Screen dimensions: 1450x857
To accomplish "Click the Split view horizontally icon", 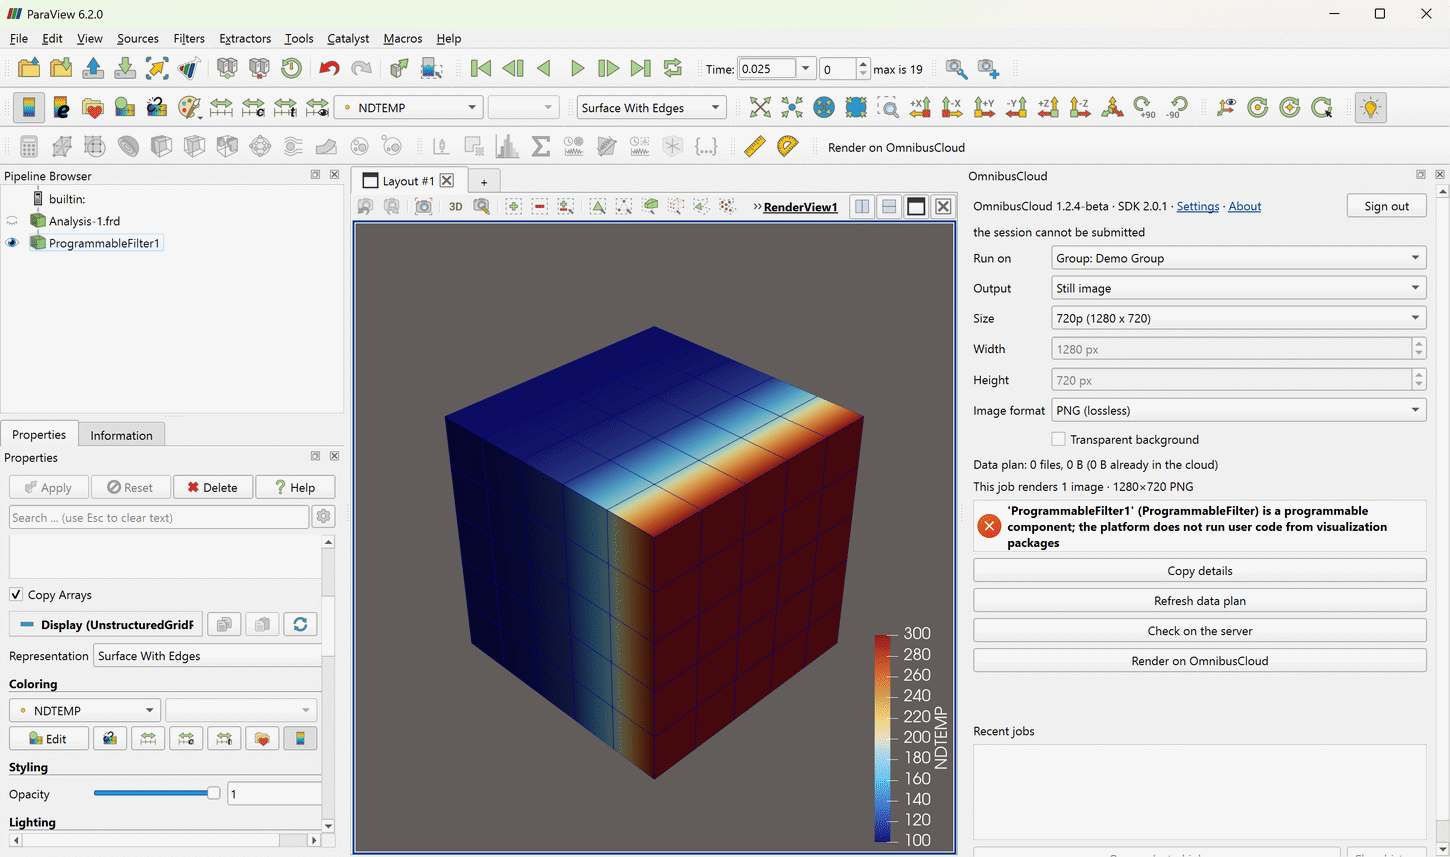I will [862, 207].
